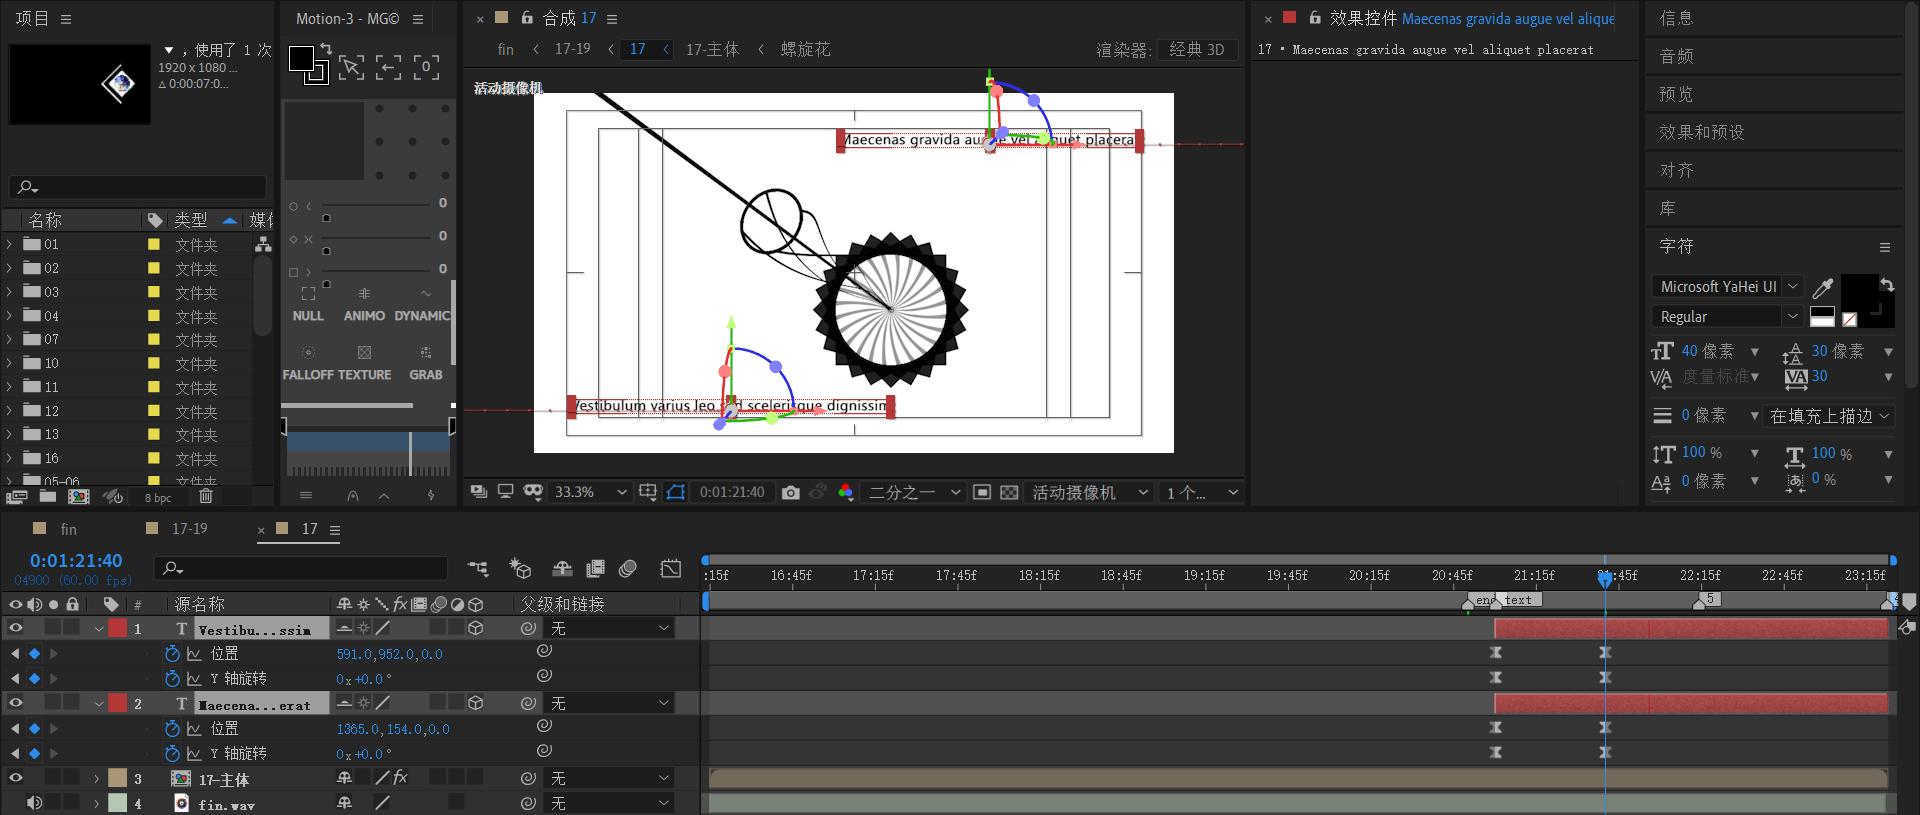1920x815 pixels.
Task: Click the 8 bpc color depth button
Action: pos(158,497)
